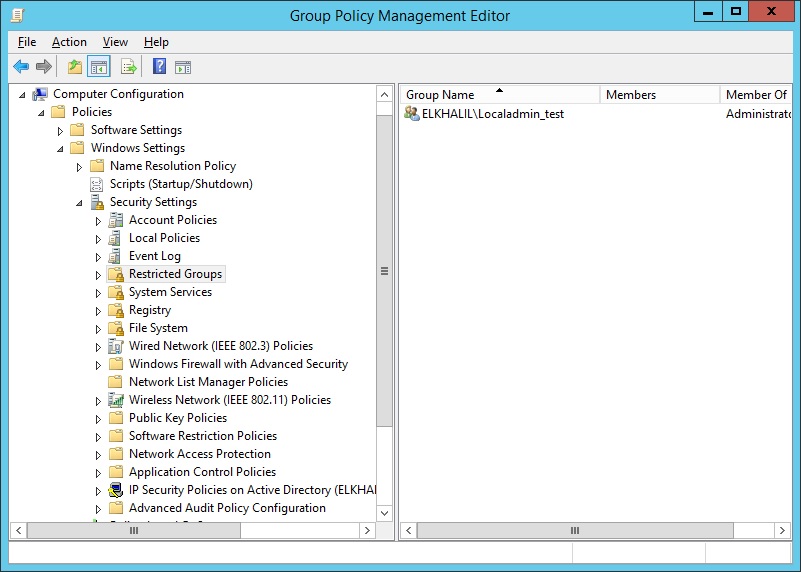Select Network Access Protection item
801x572 pixels.
[x=200, y=454]
